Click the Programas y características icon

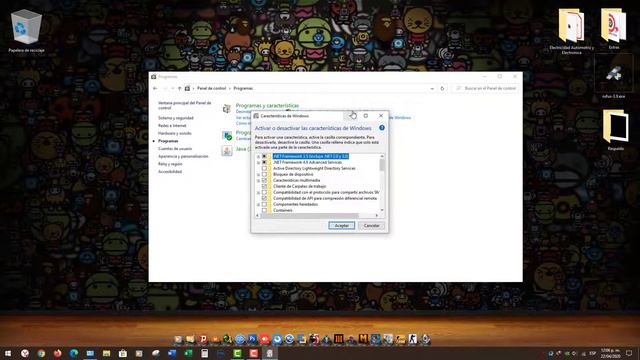227,109
